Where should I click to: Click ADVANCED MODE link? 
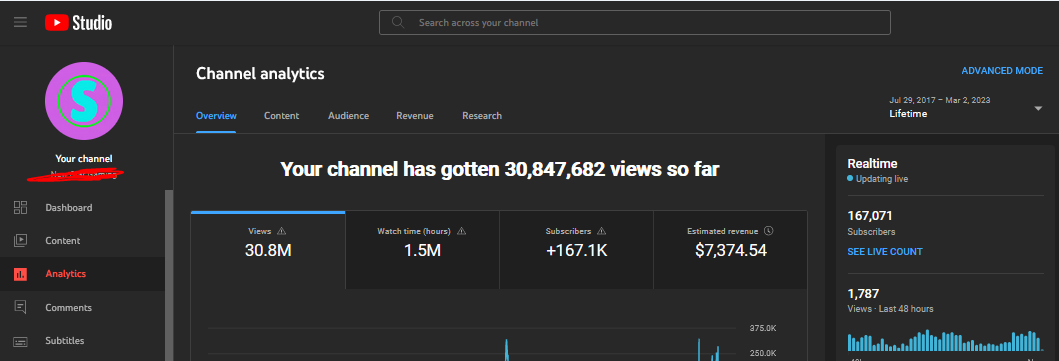[x=1002, y=71]
